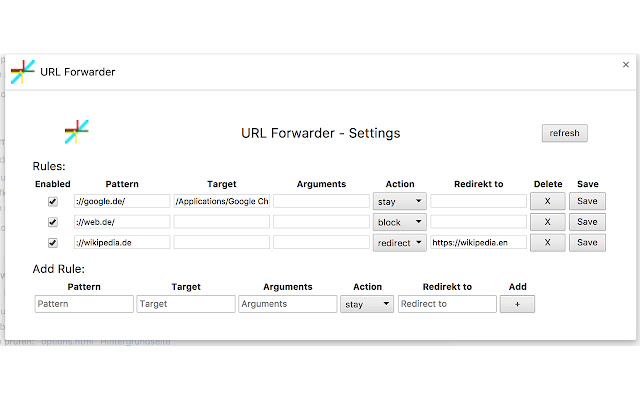Save the wikipedia.de rule
The height and width of the screenshot is (400, 640).
click(x=588, y=242)
